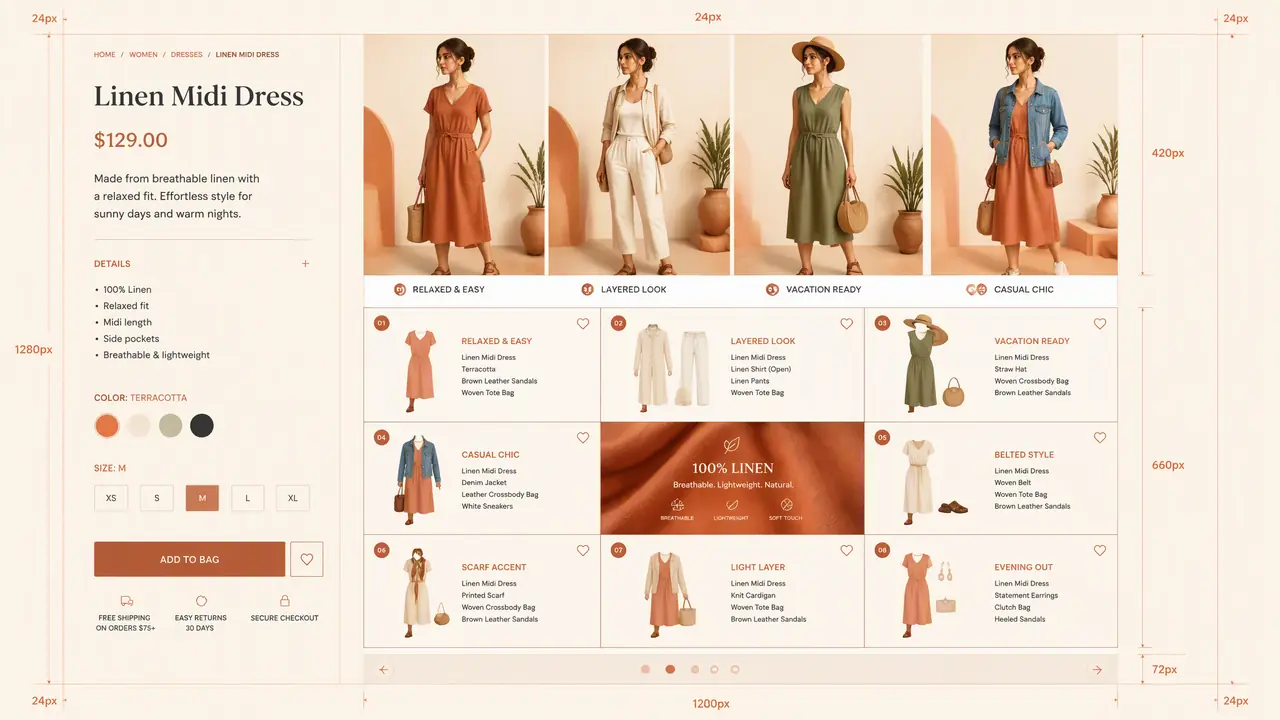Screen dimensions: 1280x720
Task: Toggle the heart on Layered Look card
Action: pos(846,324)
